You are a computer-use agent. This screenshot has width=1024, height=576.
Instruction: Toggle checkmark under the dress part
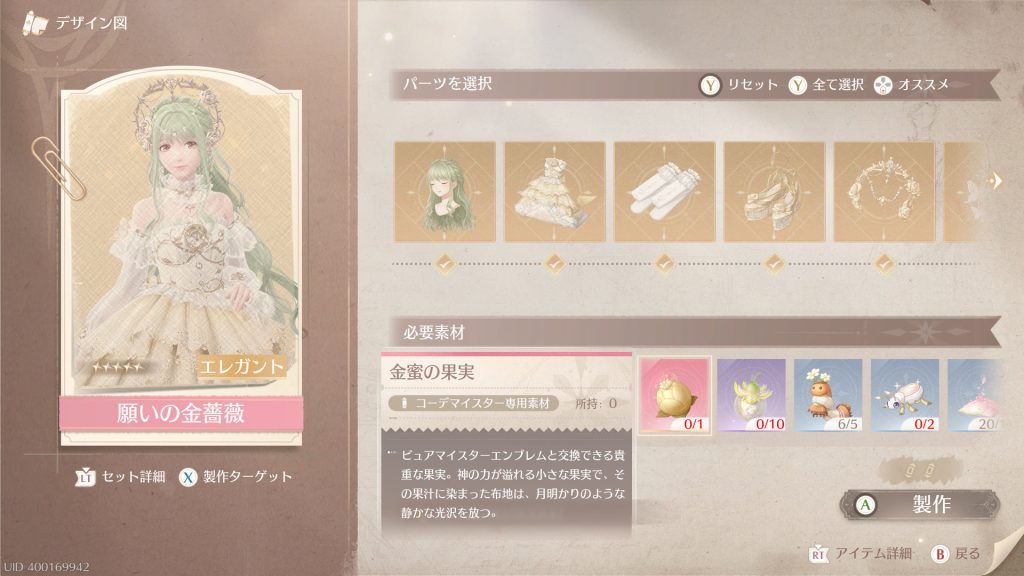click(554, 264)
